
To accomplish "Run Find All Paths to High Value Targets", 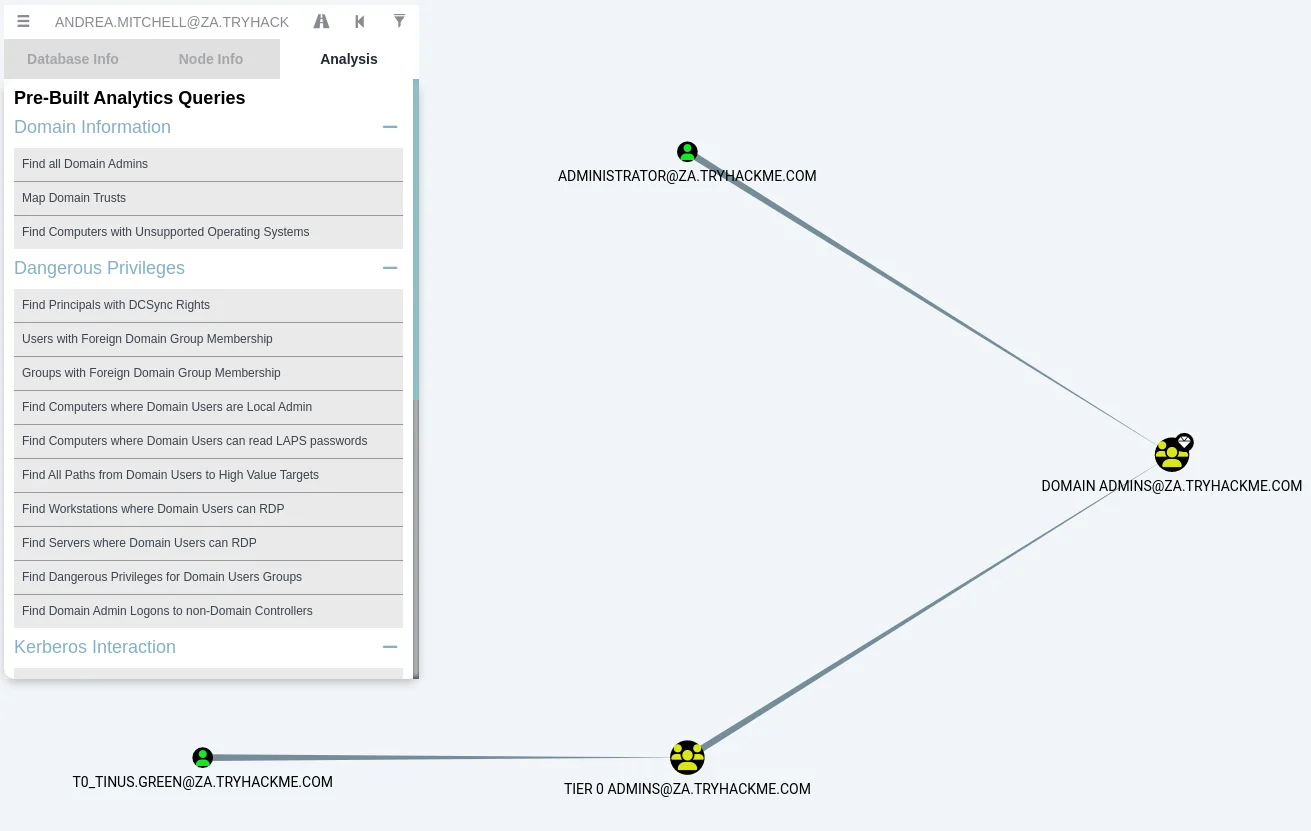I will (208, 475).
